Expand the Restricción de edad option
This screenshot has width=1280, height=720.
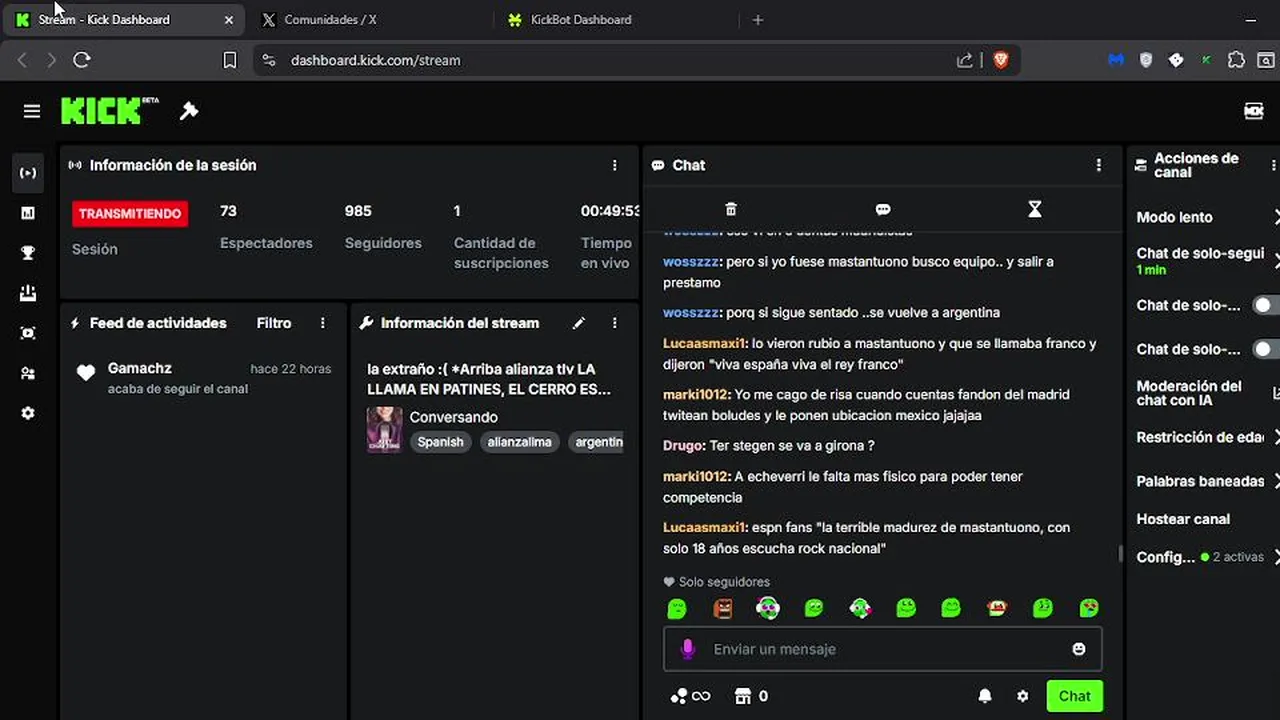(x=1207, y=437)
